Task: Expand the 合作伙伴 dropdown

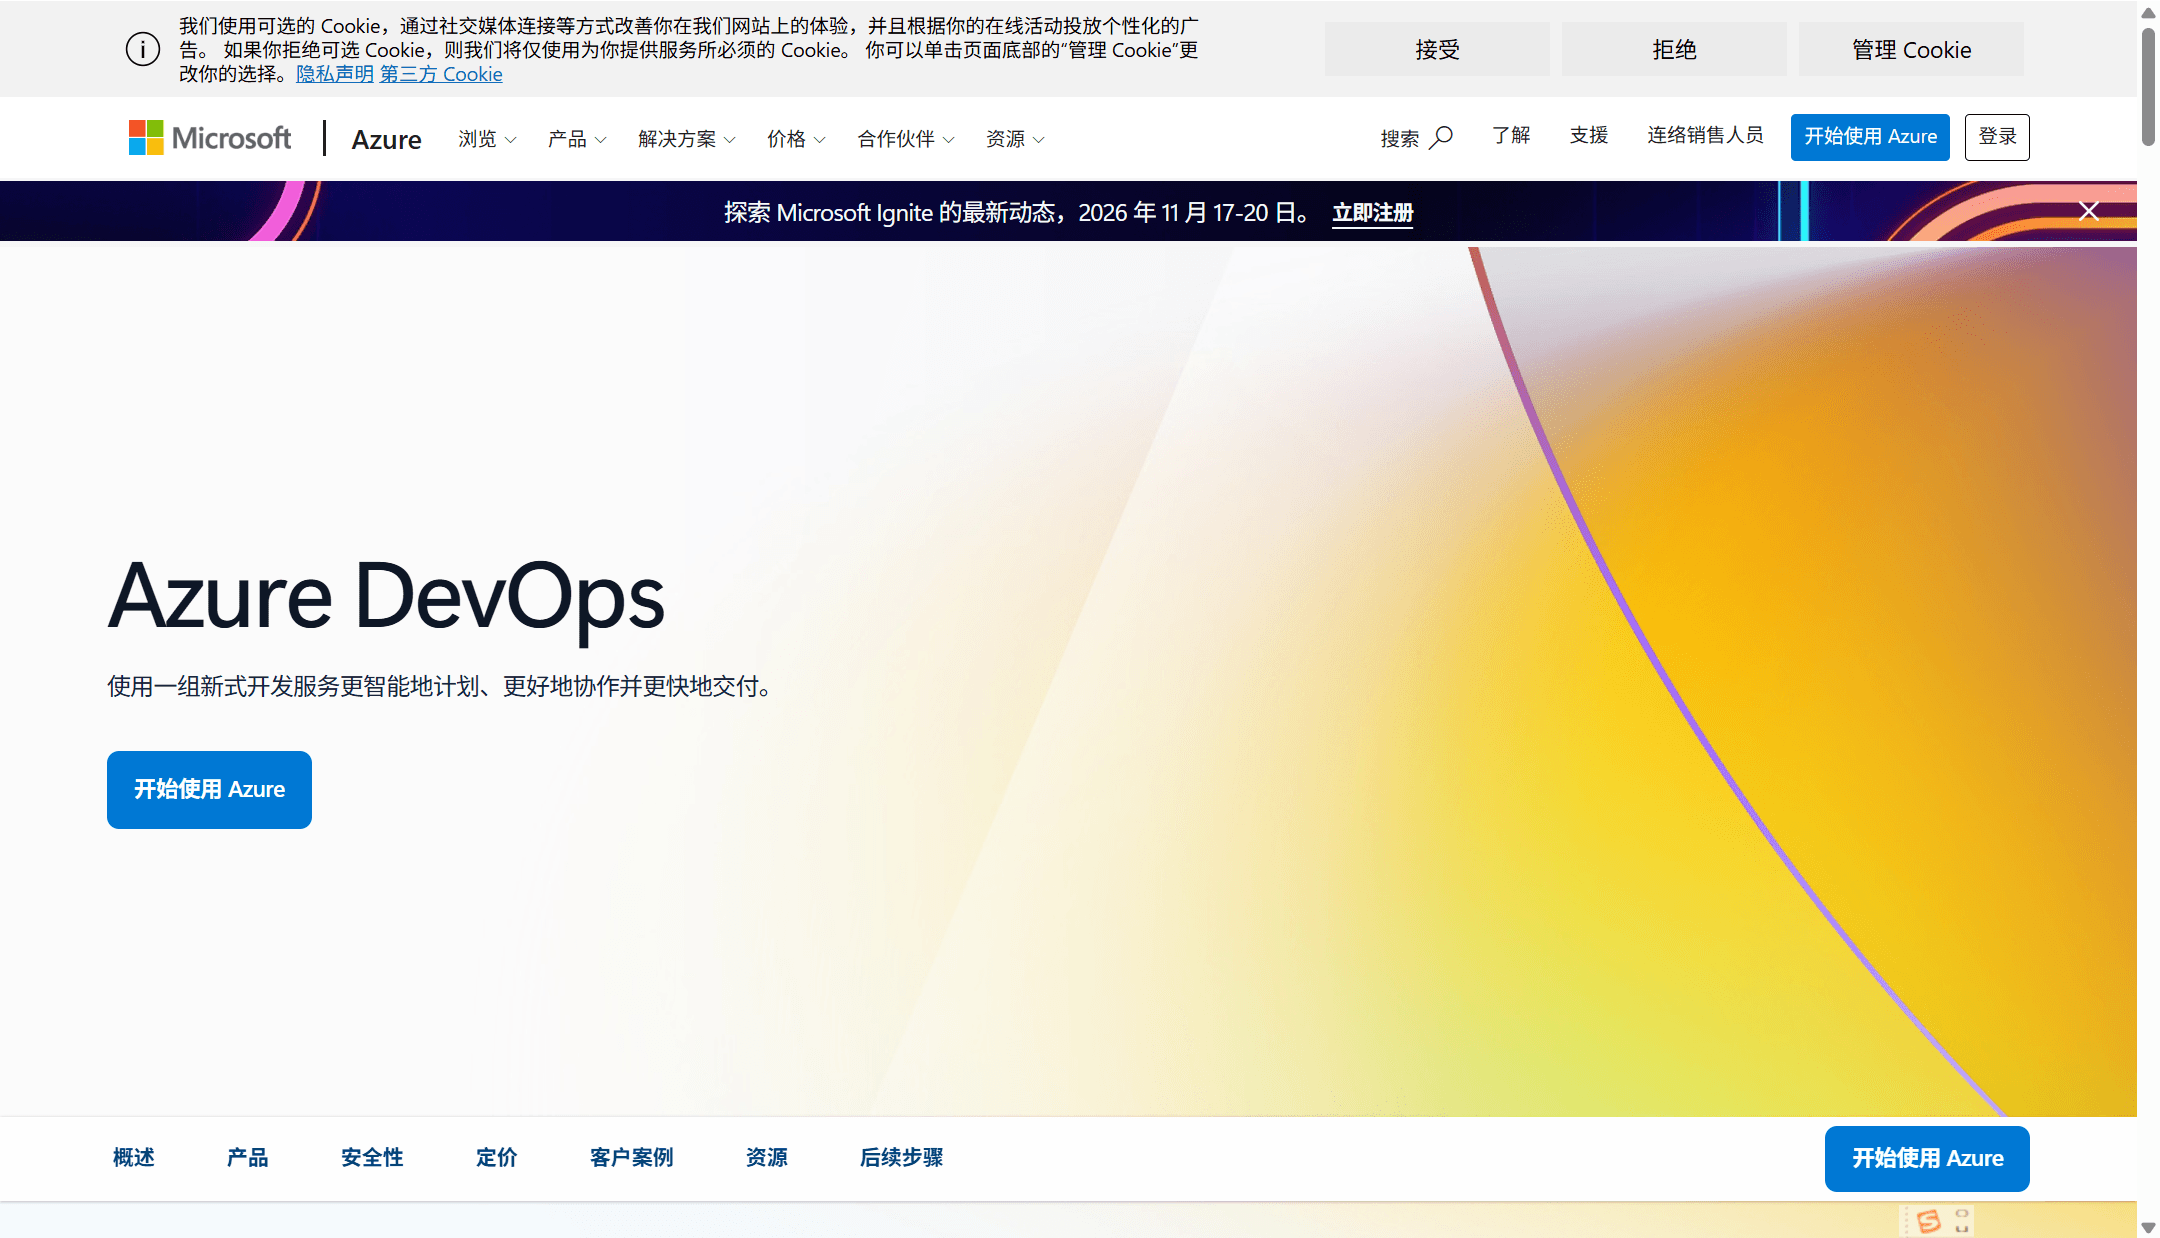Action: click(906, 139)
